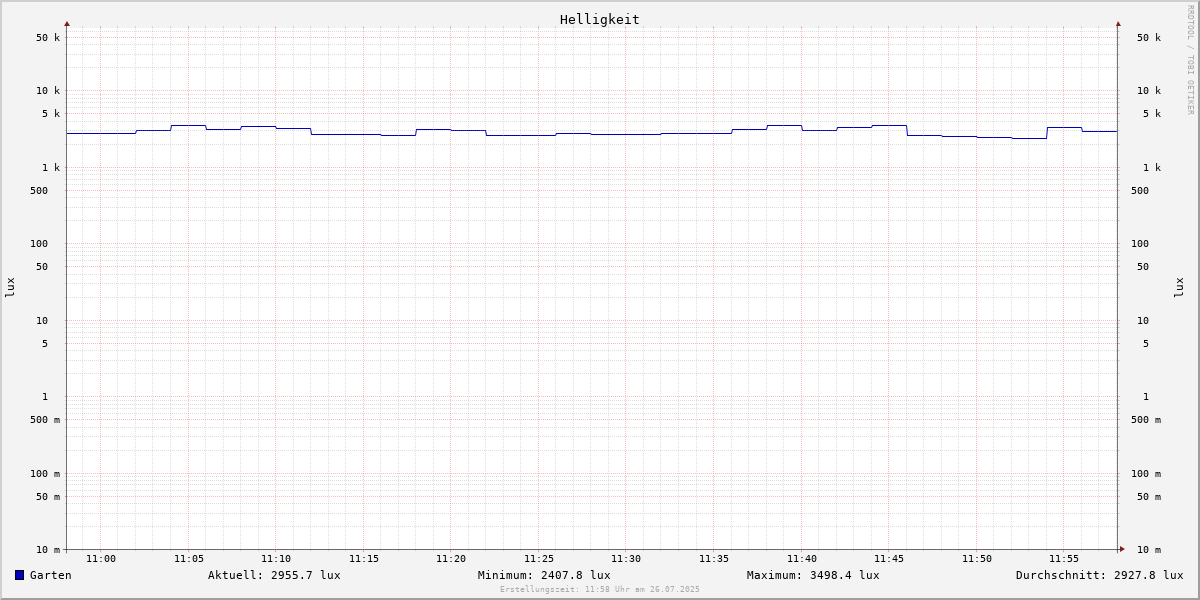
Task: Click the 11:55 time axis label
Action: point(1064,559)
